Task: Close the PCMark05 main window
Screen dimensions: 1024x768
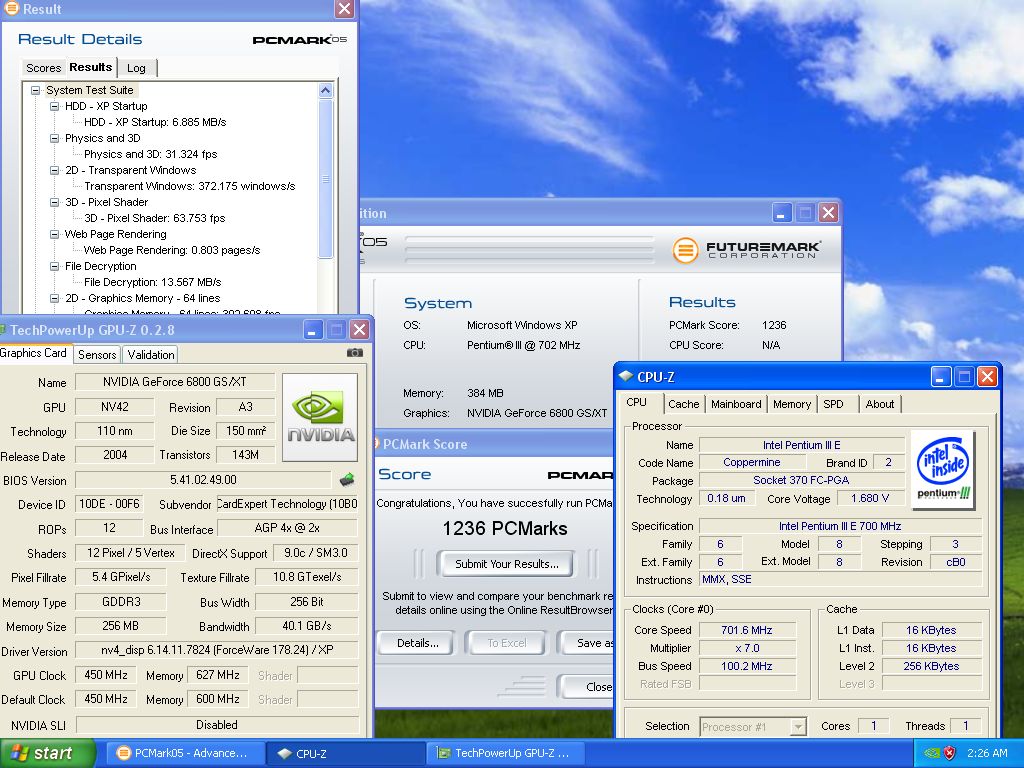Action: click(828, 213)
